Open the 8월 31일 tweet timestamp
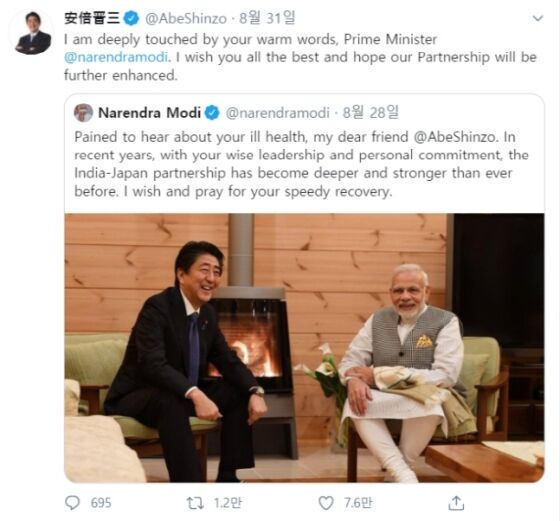Screen dimensions: 560x521 point(267,18)
